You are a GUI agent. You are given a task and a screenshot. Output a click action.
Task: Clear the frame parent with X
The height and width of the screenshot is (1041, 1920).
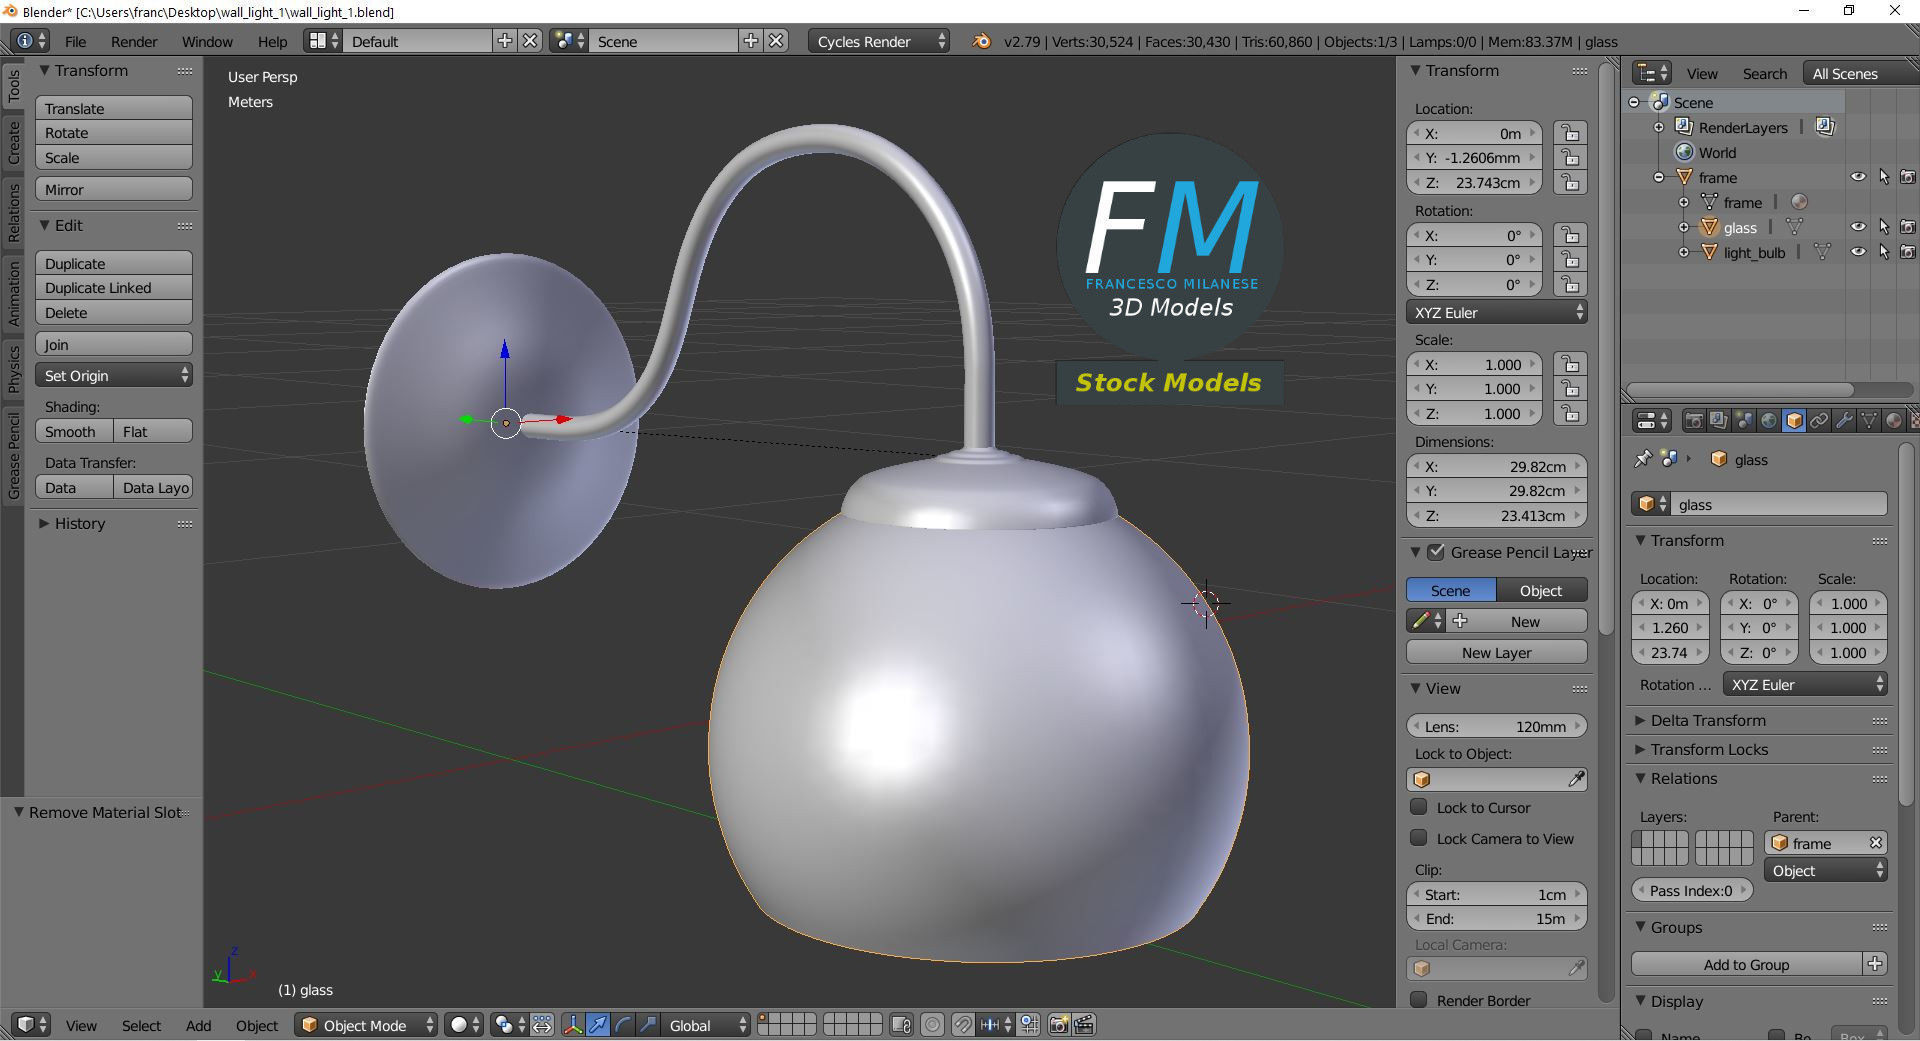point(1876,843)
